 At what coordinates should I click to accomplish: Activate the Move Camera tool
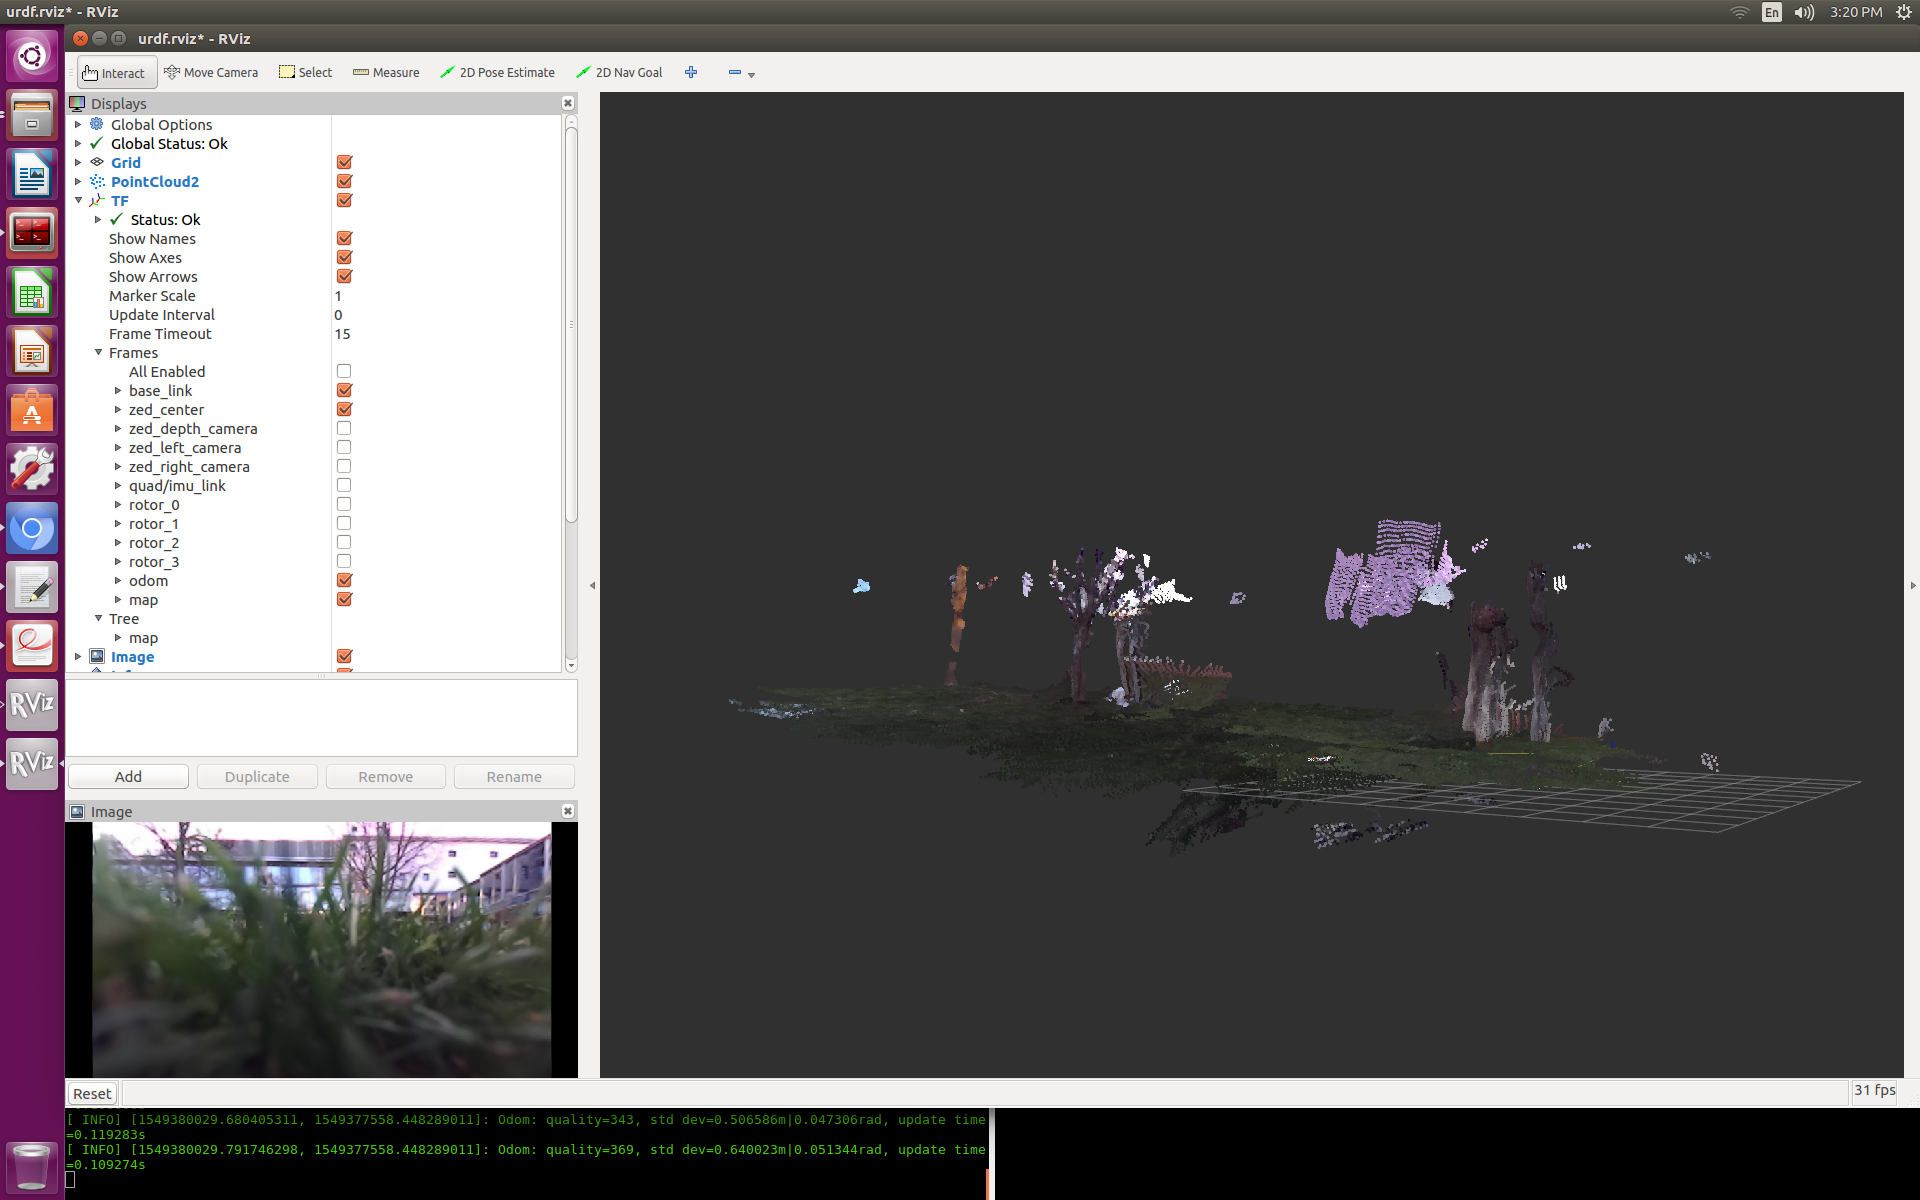coord(211,73)
